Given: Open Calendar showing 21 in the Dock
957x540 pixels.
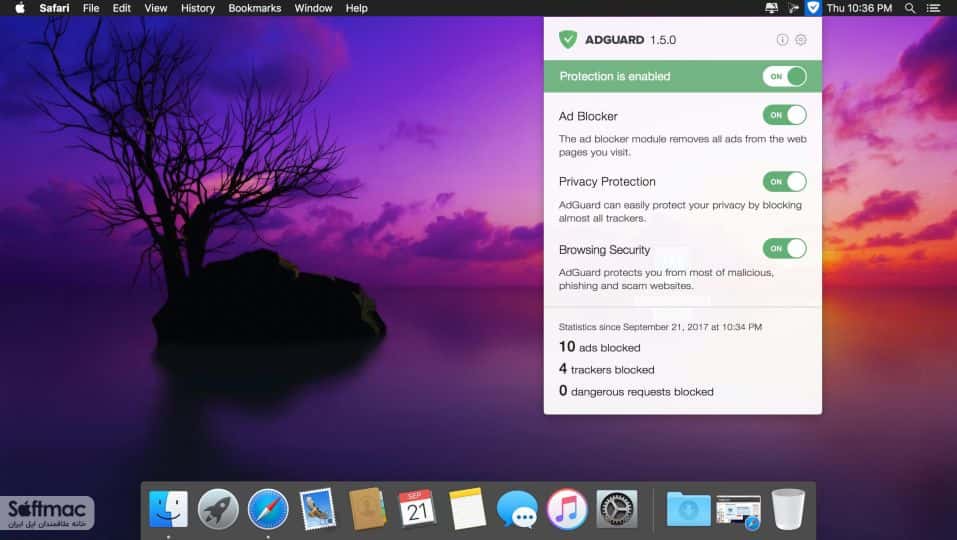Looking at the screenshot, I should [417, 508].
